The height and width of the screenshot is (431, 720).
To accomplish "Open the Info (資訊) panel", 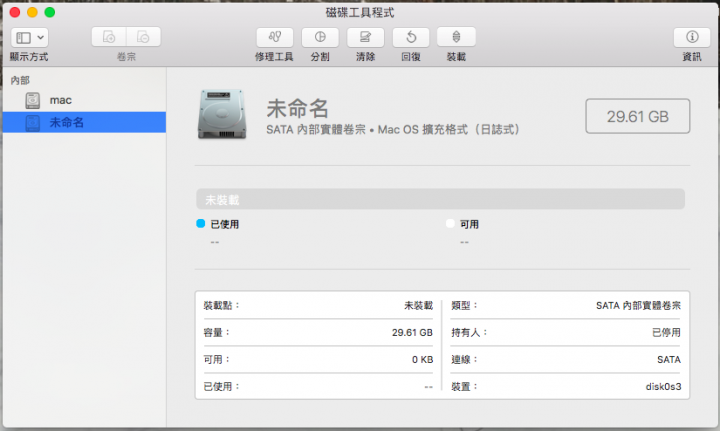I will pos(692,37).
